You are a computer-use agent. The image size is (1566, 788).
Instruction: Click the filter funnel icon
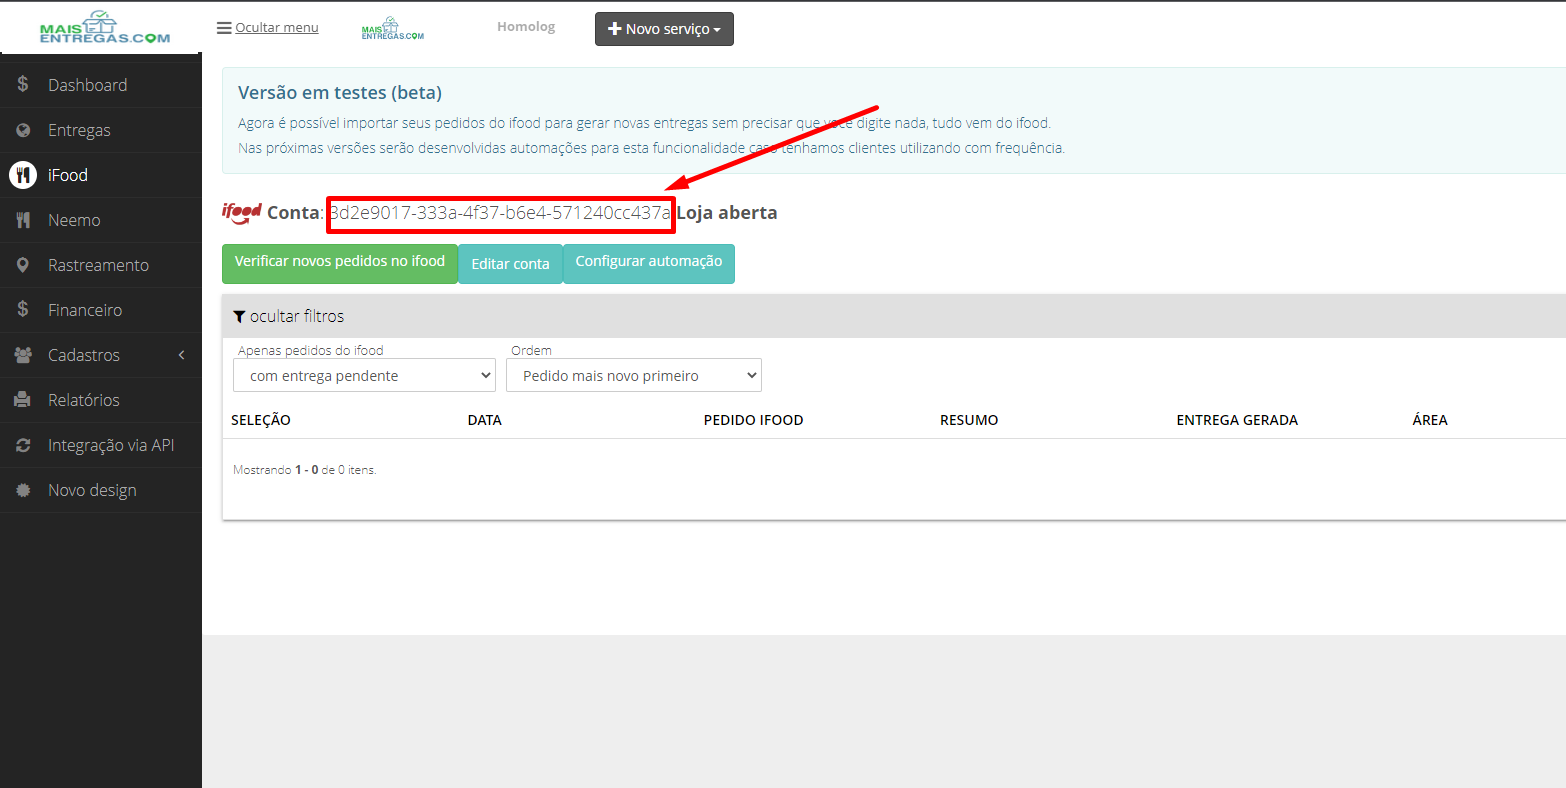click(x=239, y=316)
